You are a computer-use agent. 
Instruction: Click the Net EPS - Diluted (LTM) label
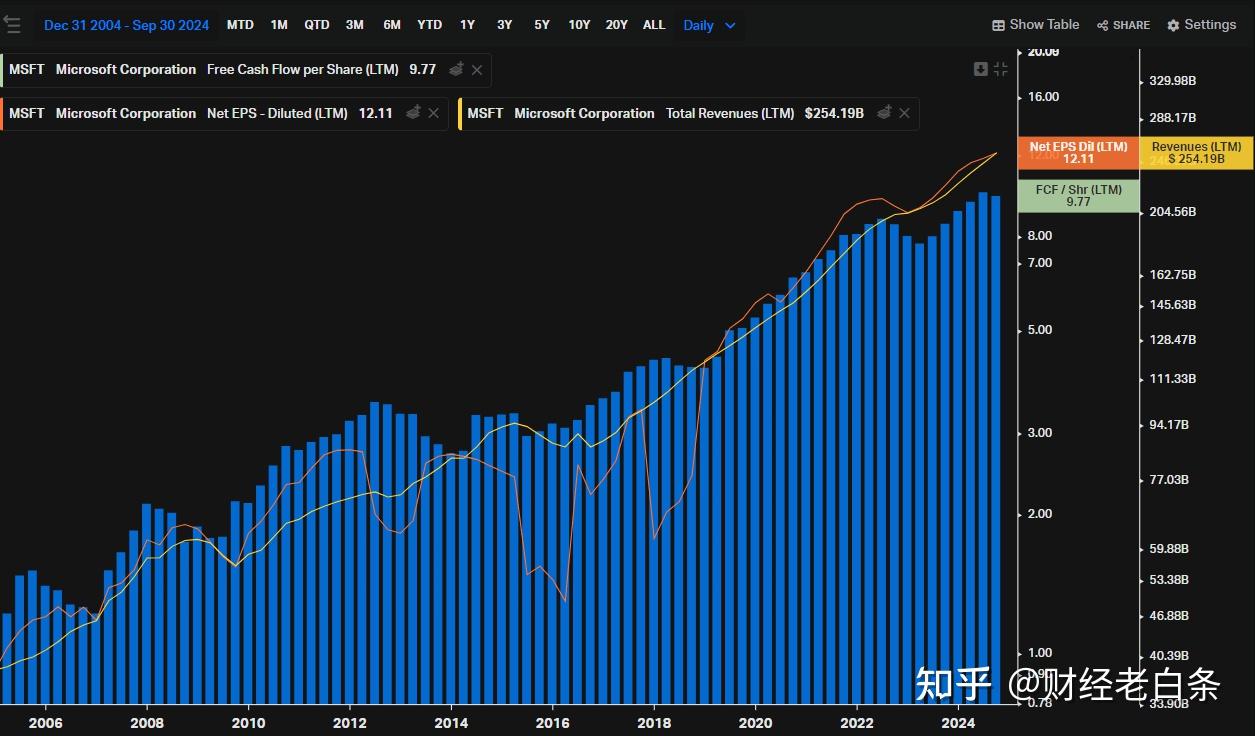(x=277, y=114)
